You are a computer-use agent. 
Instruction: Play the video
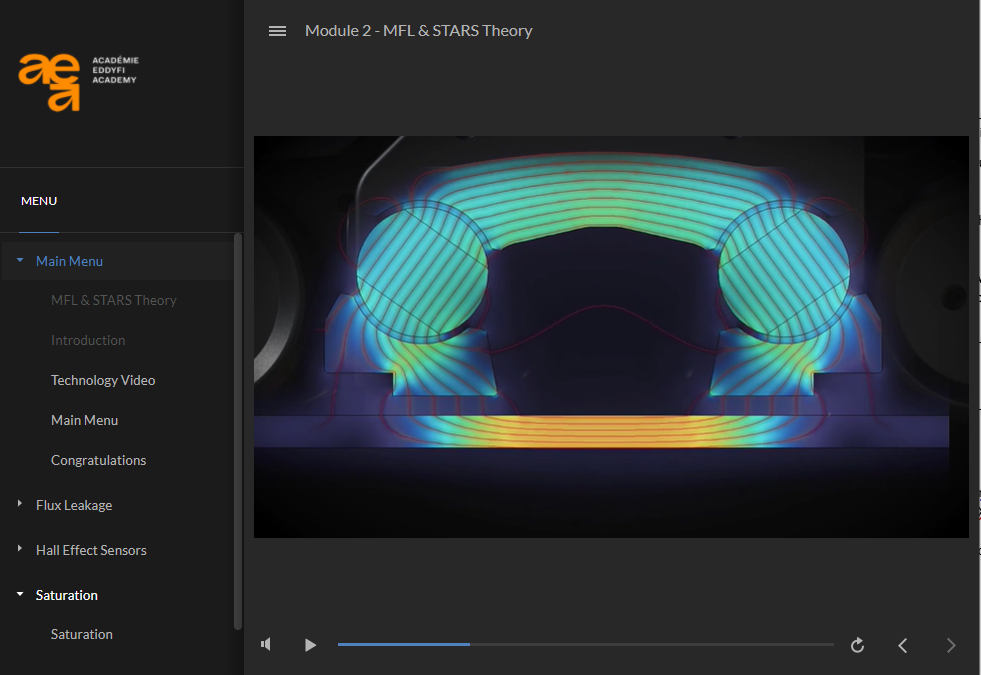[x=310, y=645]
